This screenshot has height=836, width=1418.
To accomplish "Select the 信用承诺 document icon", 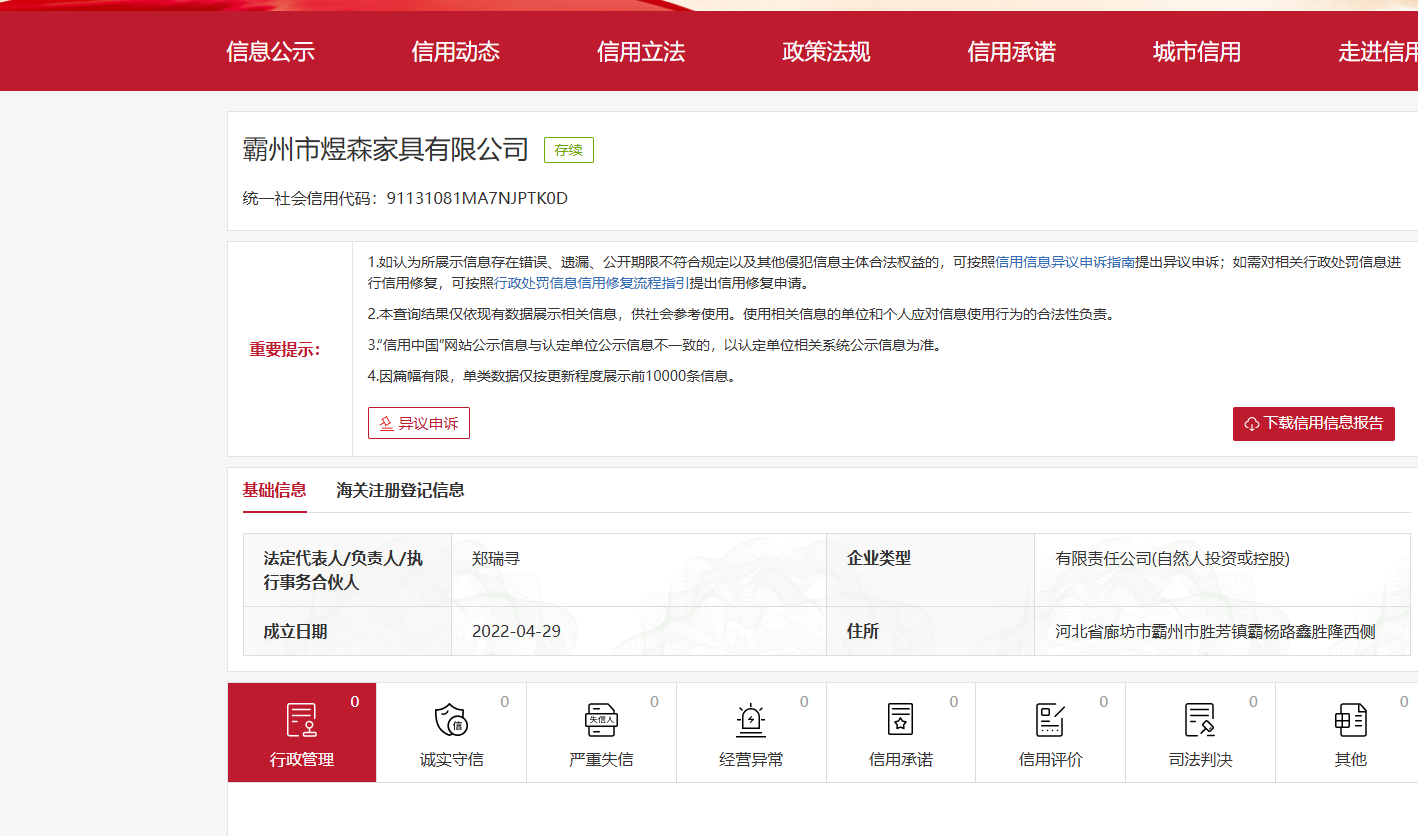I will [901, 720].
